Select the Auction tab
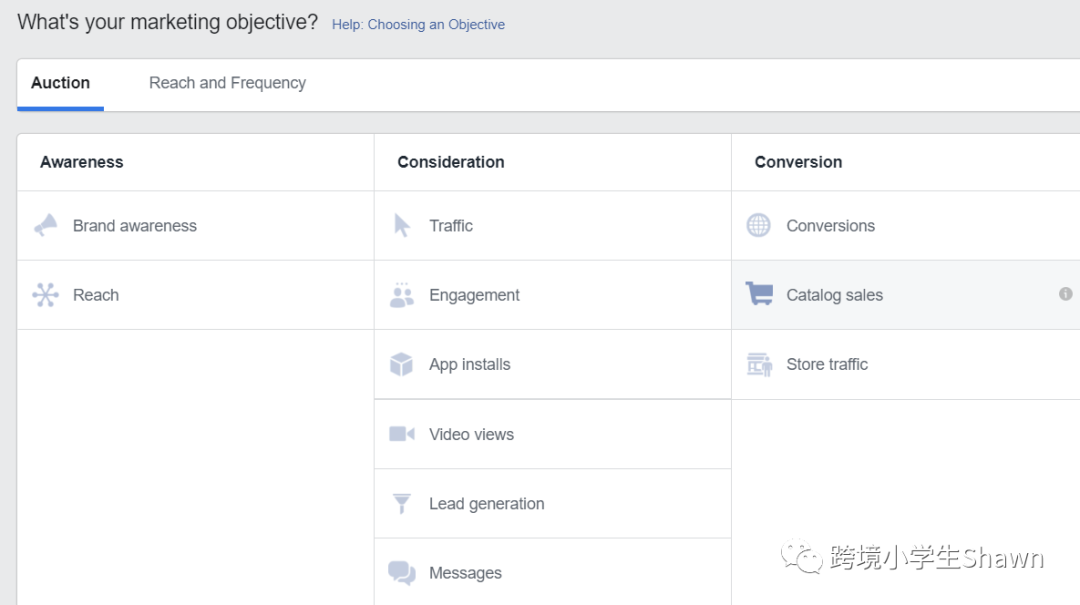This screenshot has width=1080, height=605. 60,83
